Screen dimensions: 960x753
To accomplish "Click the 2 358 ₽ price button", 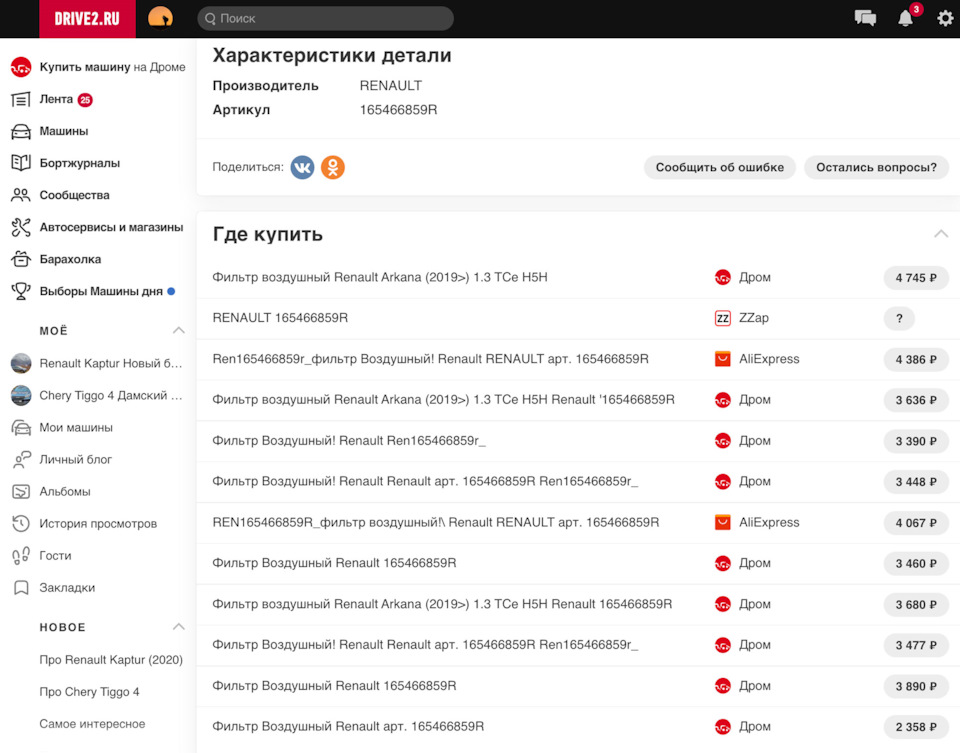I will tap(915, 727).
